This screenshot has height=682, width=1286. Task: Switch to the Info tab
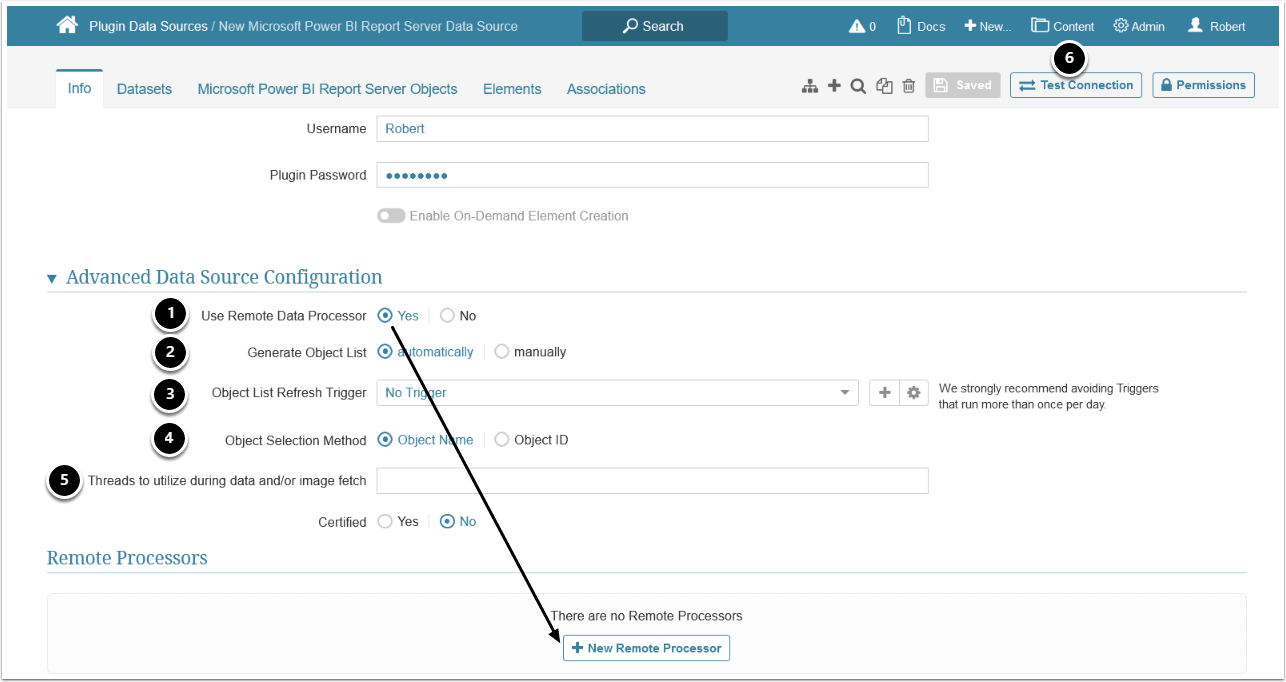pos(79,88)
